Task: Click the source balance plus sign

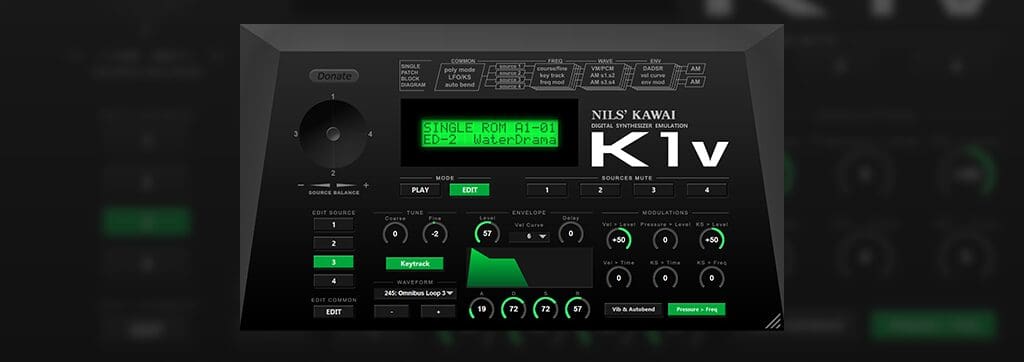Action: [366, 186]
